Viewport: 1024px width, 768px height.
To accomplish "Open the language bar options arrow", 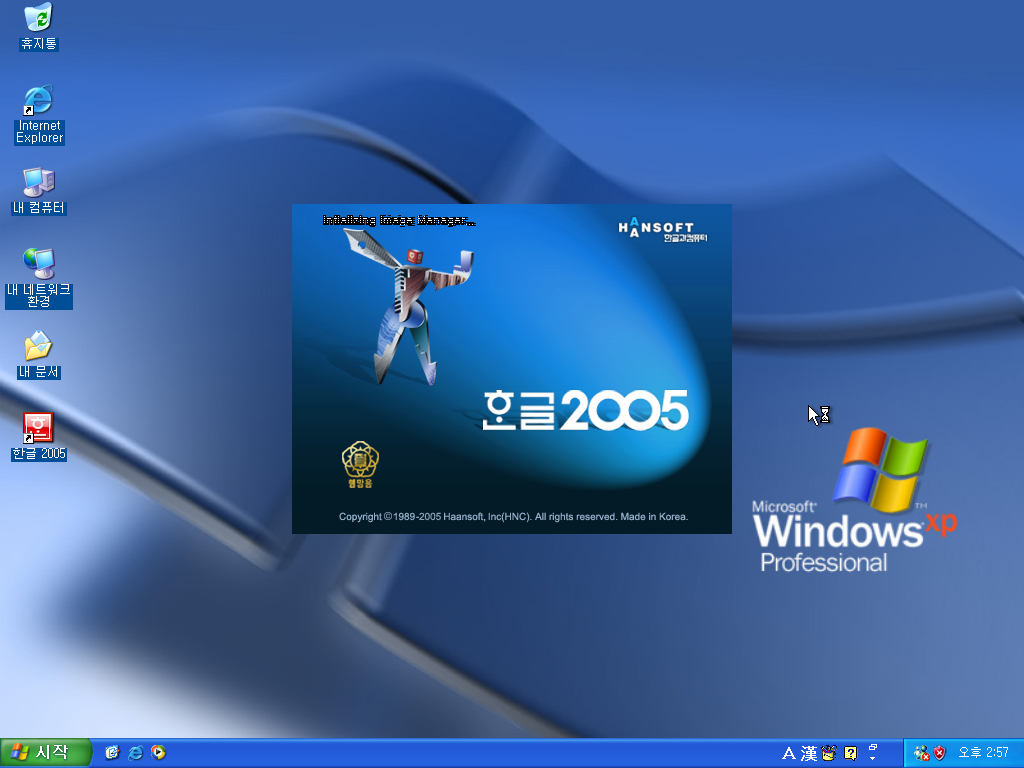I will [x=872, y=759].
